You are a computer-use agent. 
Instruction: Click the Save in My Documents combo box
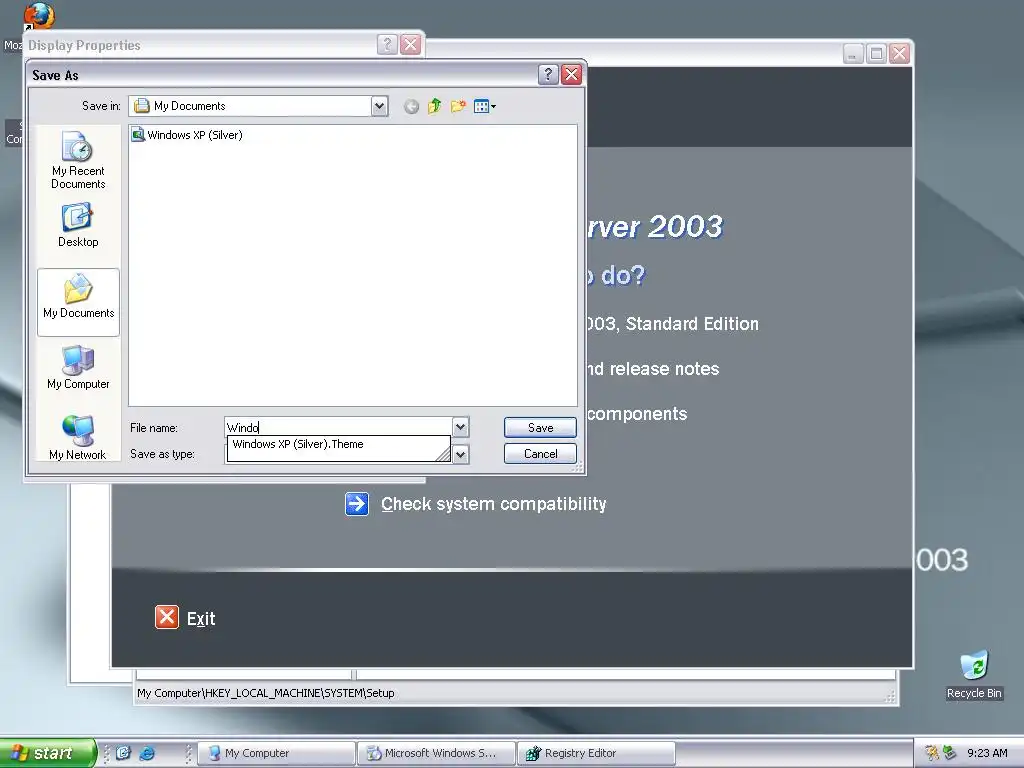(x=259, y=106)
